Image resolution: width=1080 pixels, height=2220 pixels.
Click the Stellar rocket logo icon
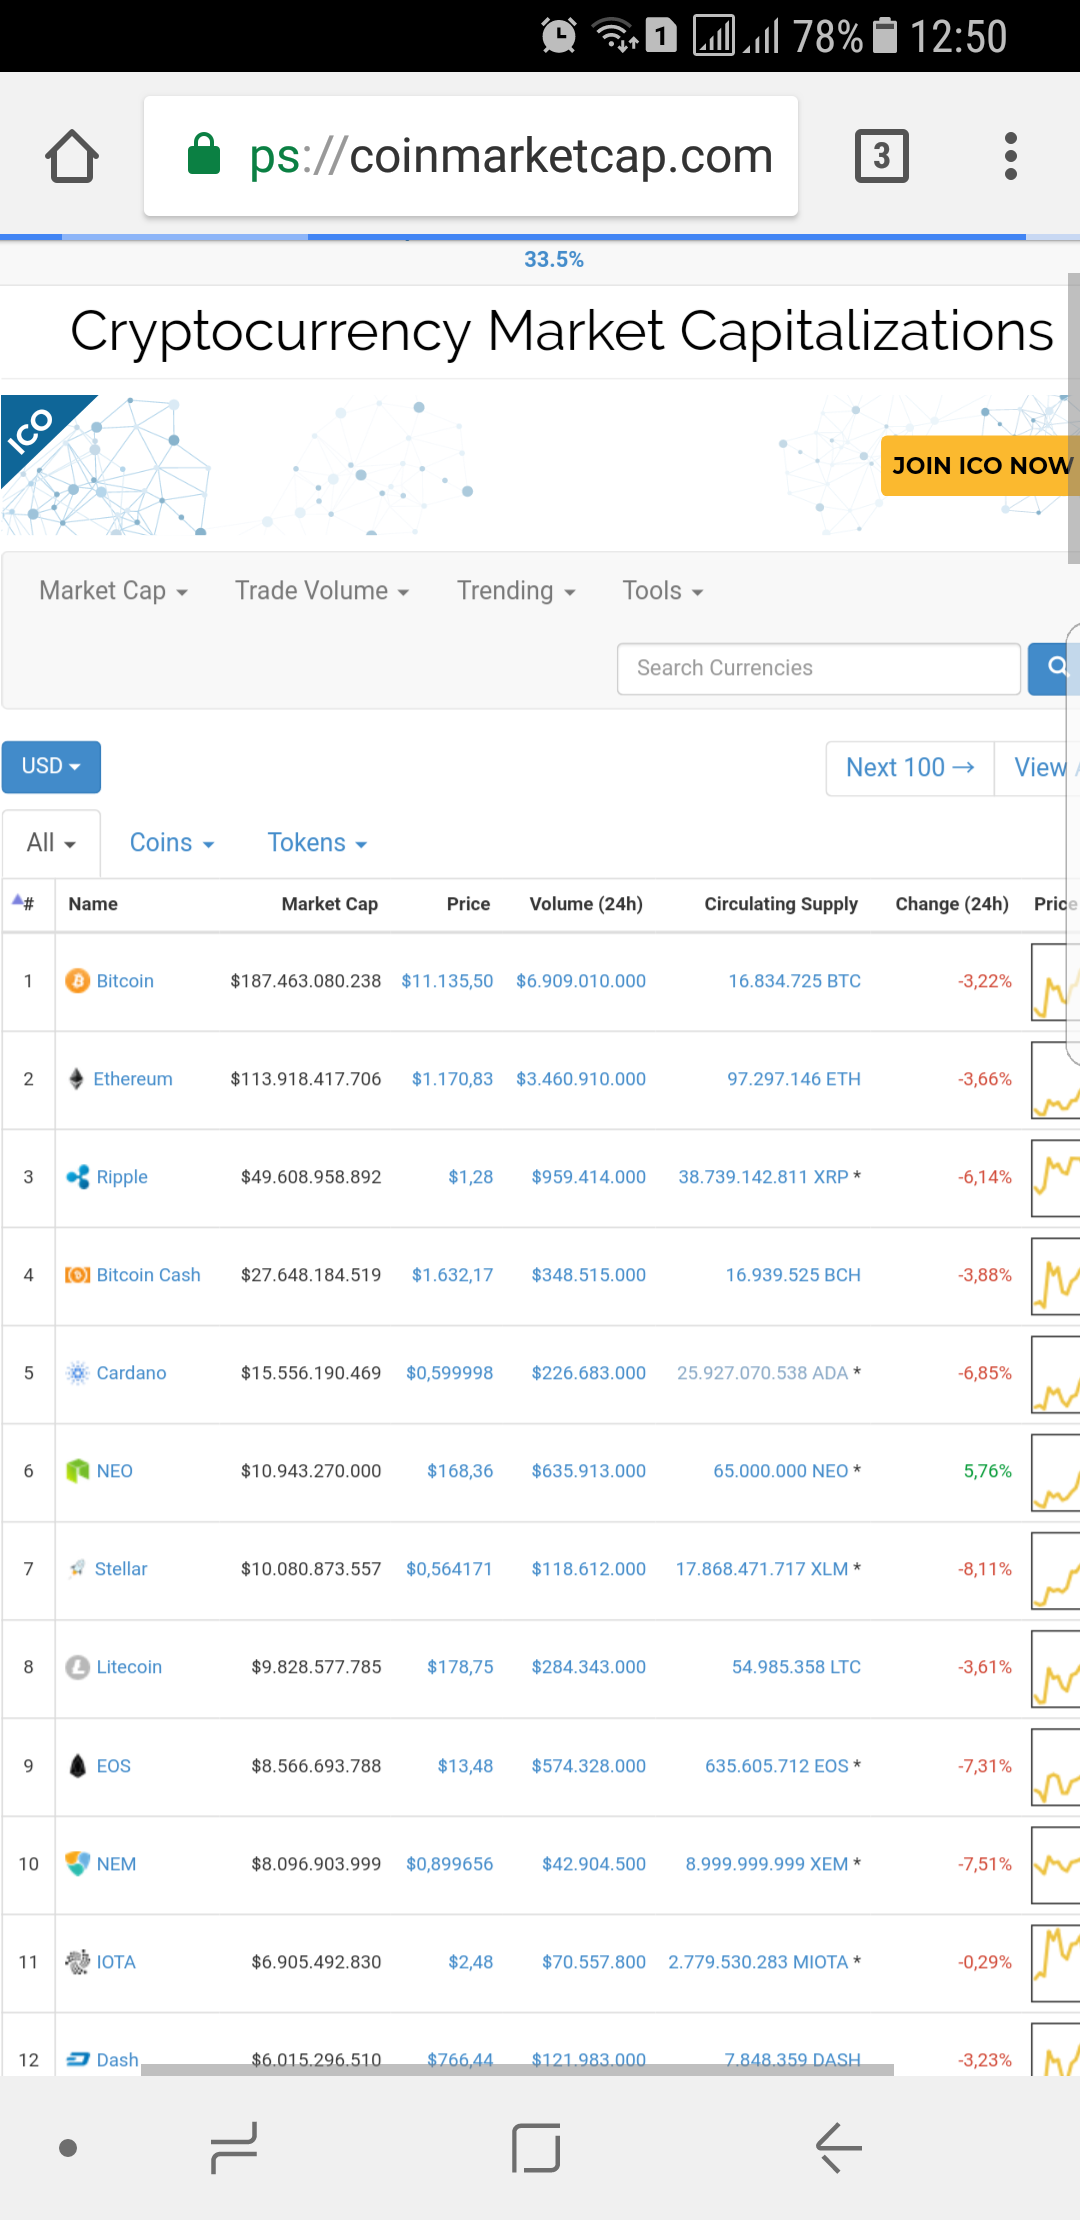pos(77,1569)
